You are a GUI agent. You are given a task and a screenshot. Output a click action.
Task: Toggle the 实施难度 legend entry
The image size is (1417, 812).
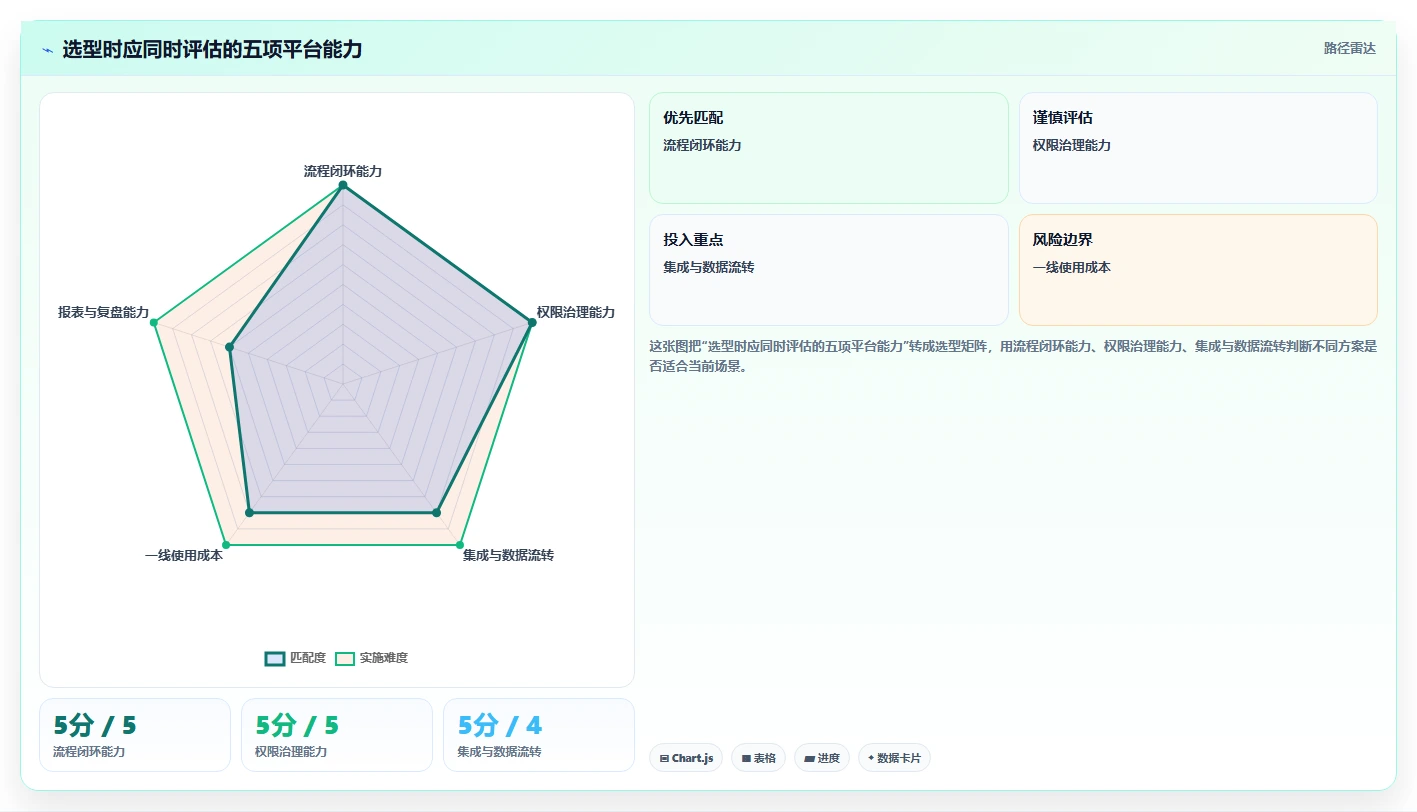click(371, 658)
